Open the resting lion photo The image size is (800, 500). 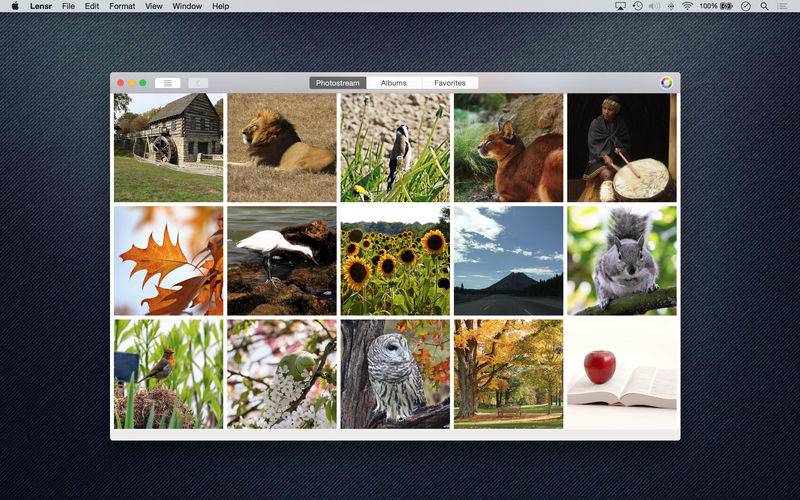point(282,147)
